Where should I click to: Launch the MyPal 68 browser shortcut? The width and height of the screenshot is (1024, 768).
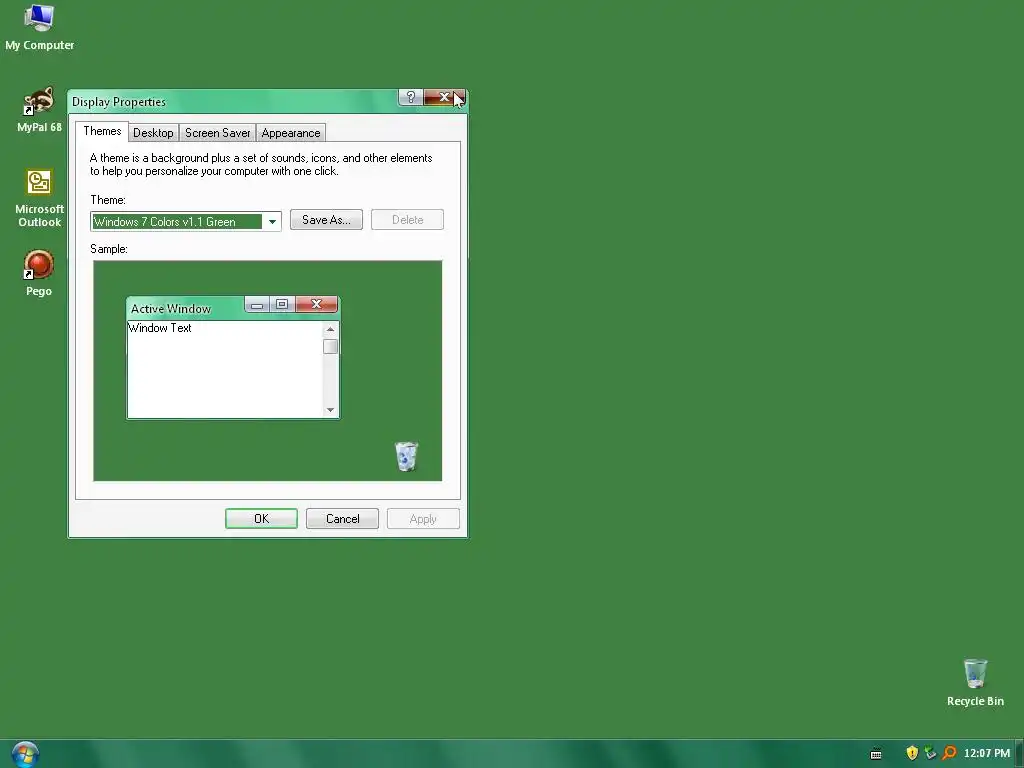39,108
